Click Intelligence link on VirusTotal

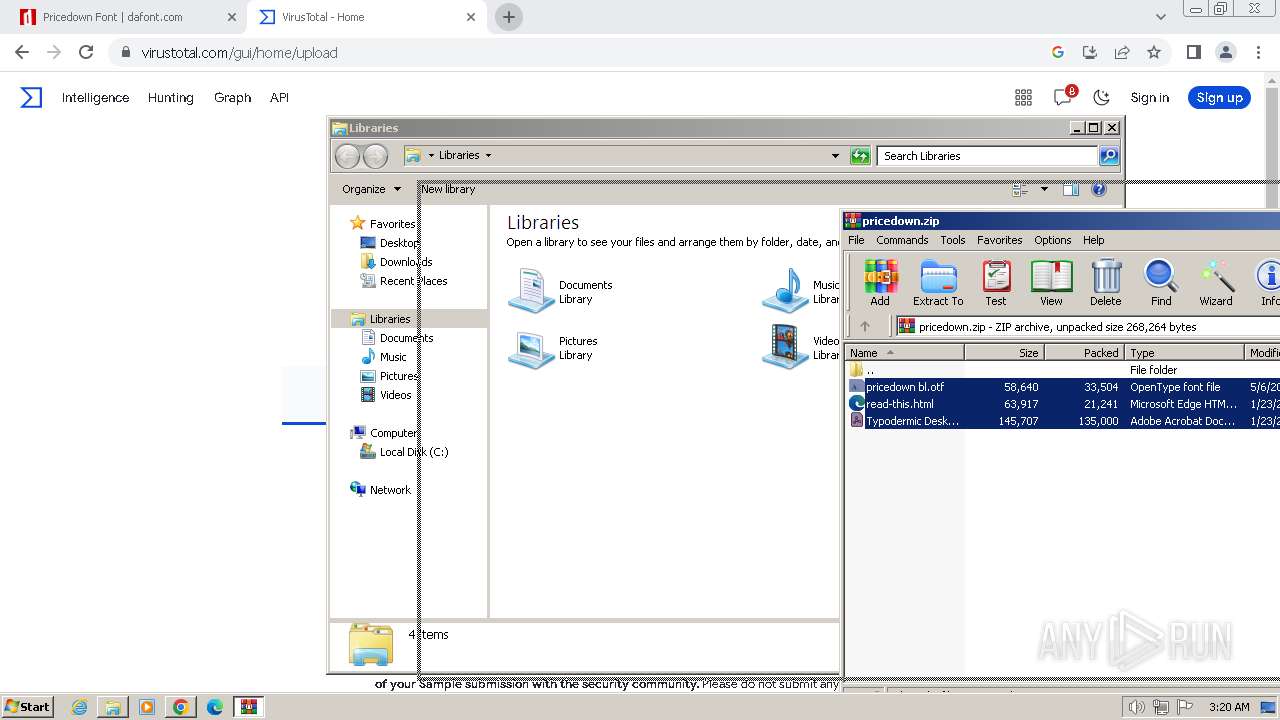click(x=95, y=97)
